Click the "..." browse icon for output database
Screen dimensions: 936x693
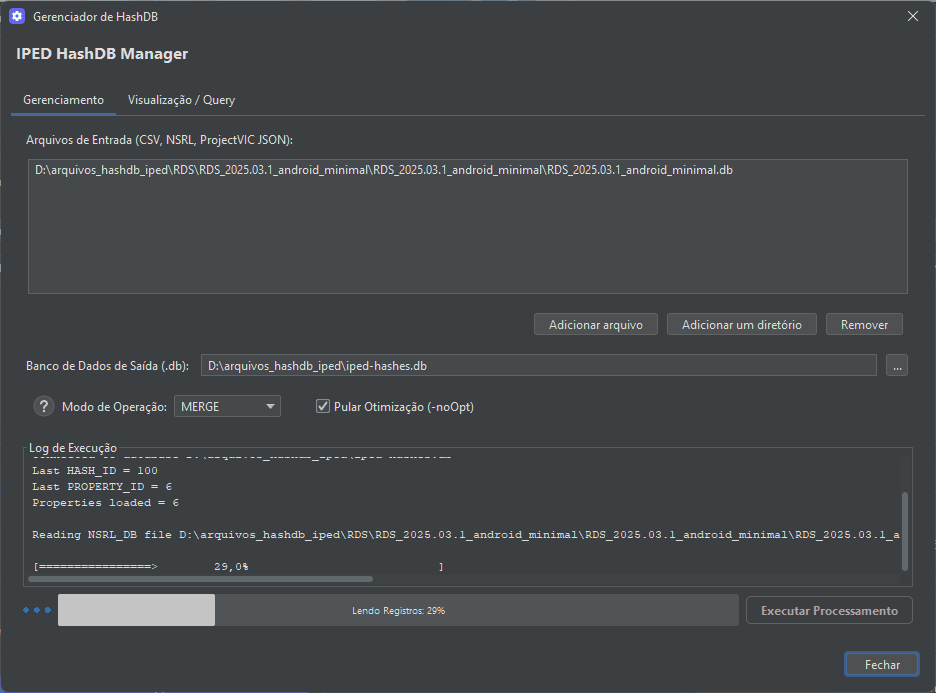click(897, 365)
